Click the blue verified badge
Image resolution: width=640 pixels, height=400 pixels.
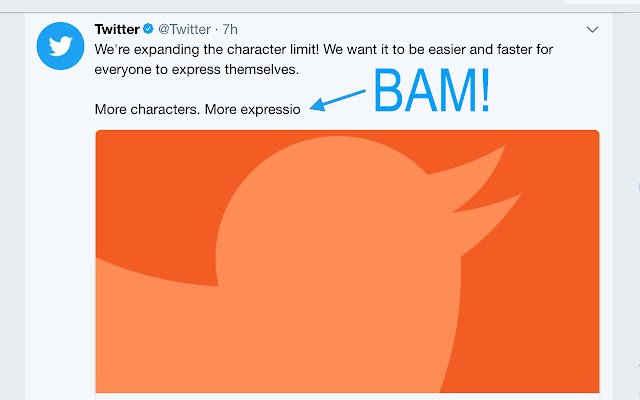pyautogui.click(x=148, y=29)
